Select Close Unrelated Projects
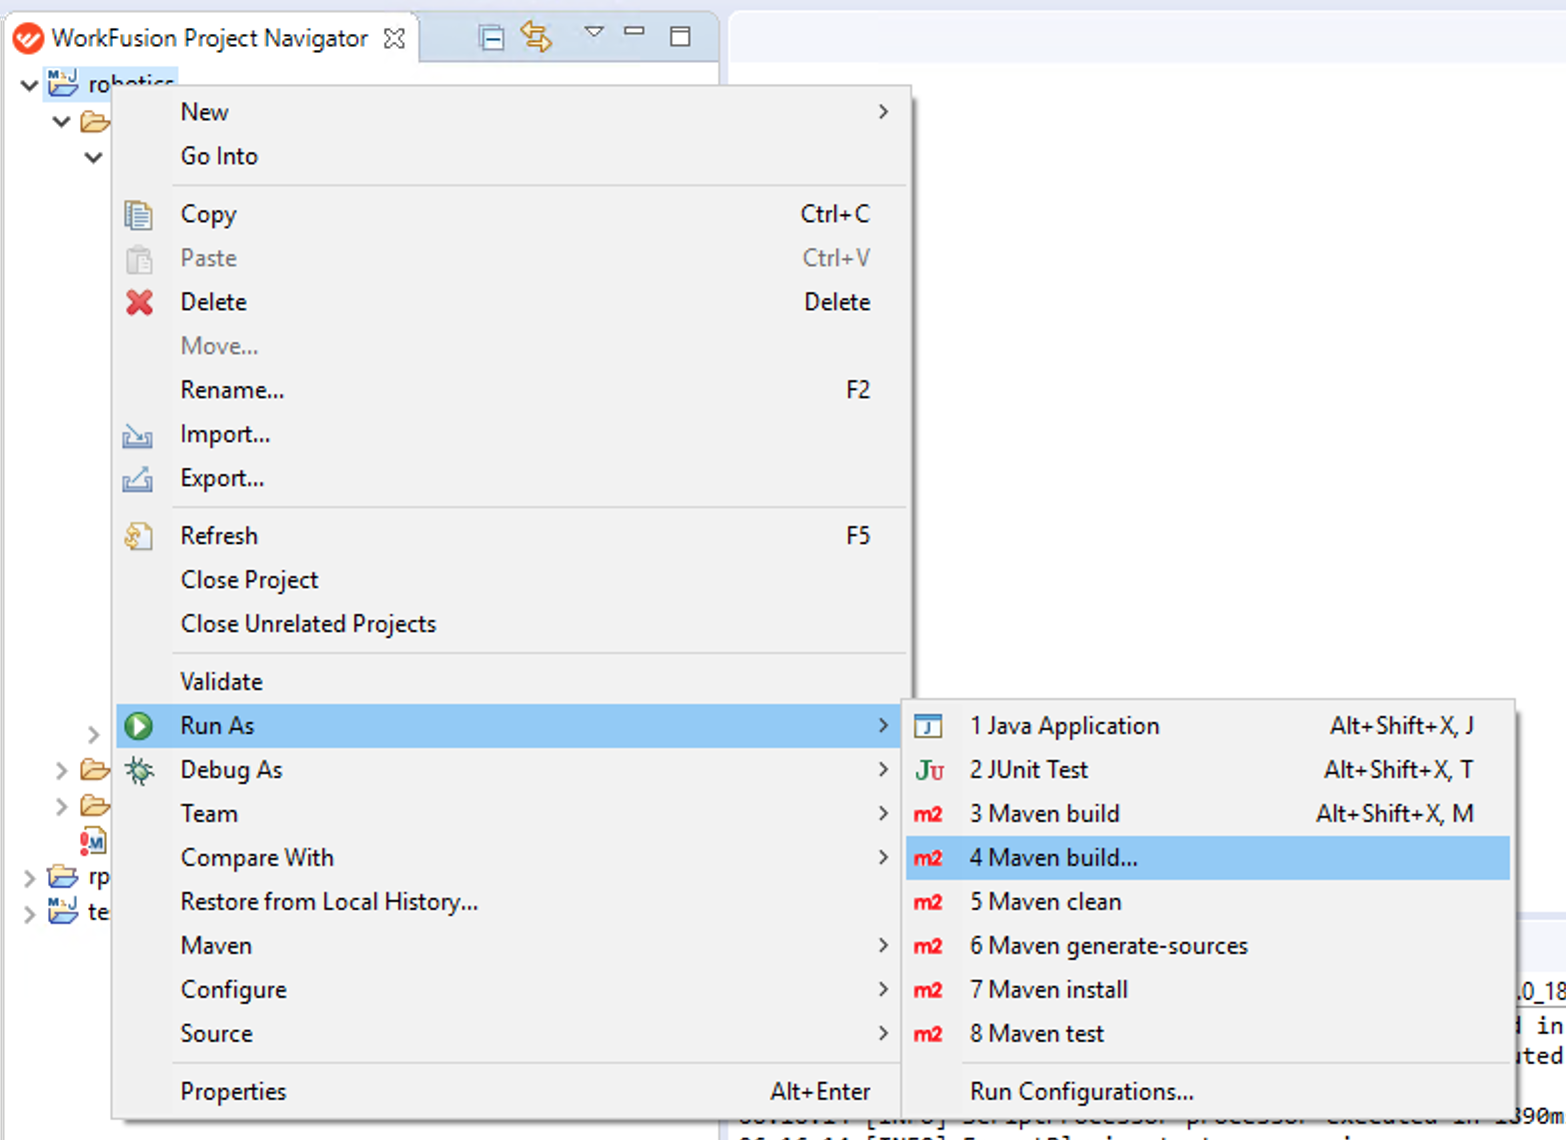Image resolution: width=1566 pixels, height=1140 pixels. pos(511,624)
